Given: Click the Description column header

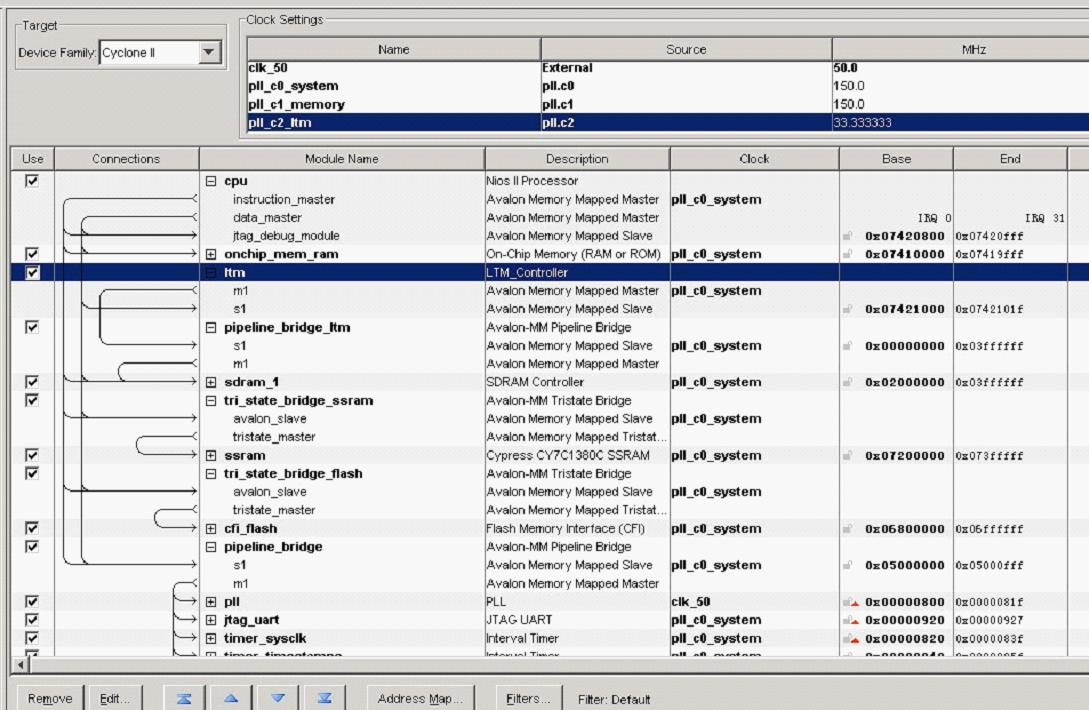Looking at the screenshot, I should [x=577, y=158].
